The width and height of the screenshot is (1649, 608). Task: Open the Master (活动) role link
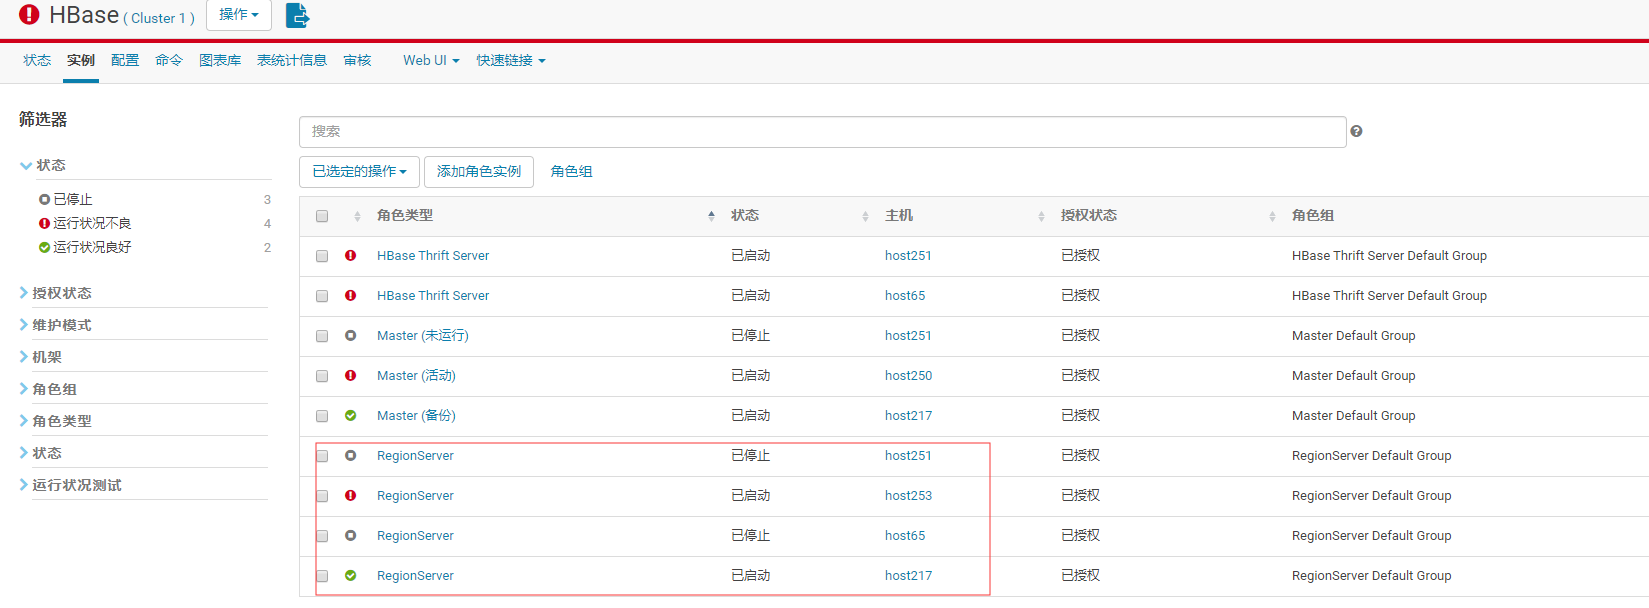tap(416, 375)
